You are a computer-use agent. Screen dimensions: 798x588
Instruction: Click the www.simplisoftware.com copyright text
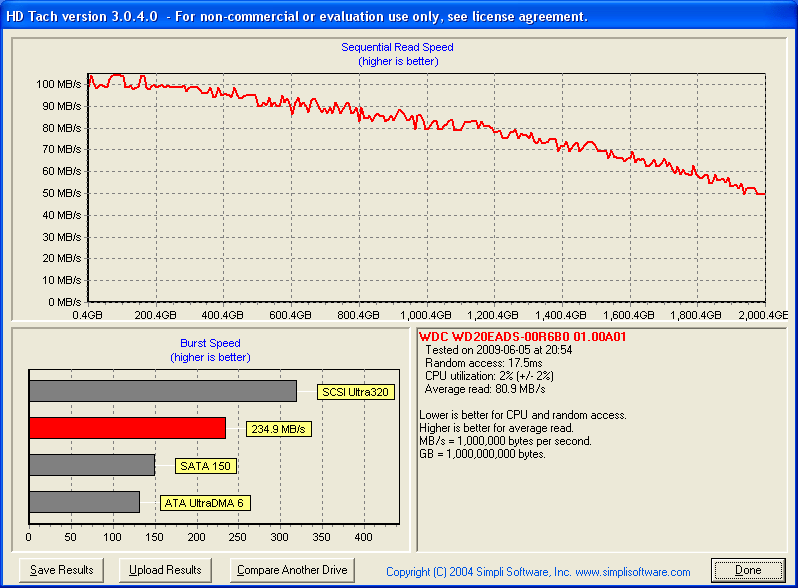[x=538, y=572]
